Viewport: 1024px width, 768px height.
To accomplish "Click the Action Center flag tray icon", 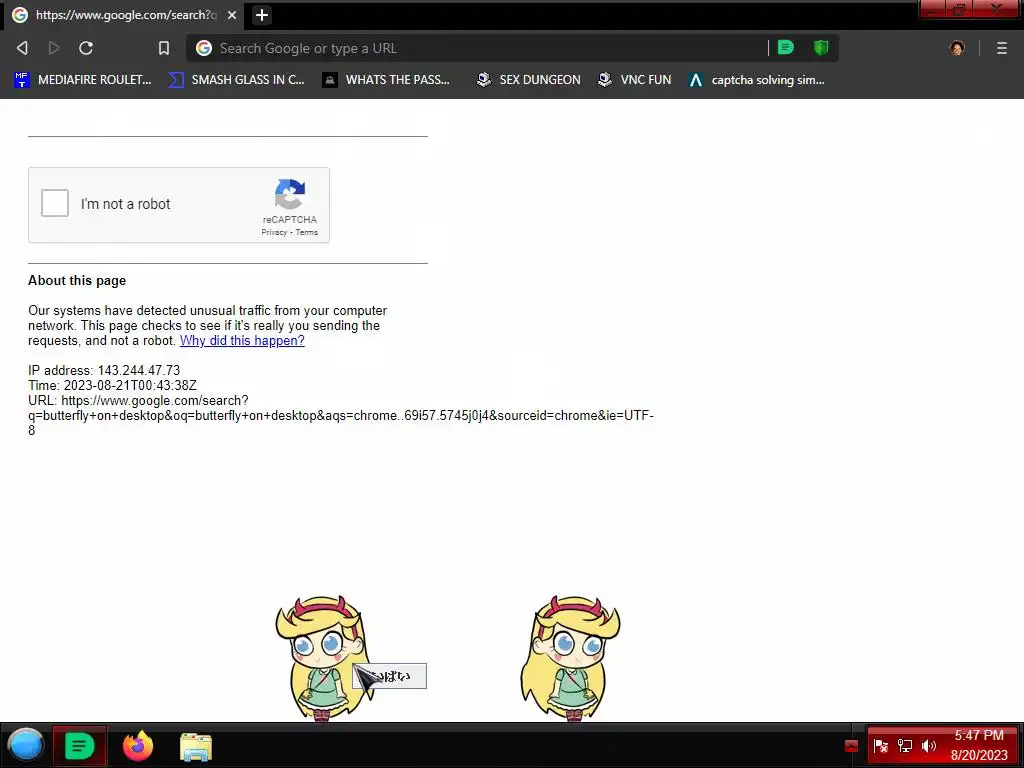I will [880, 746].
